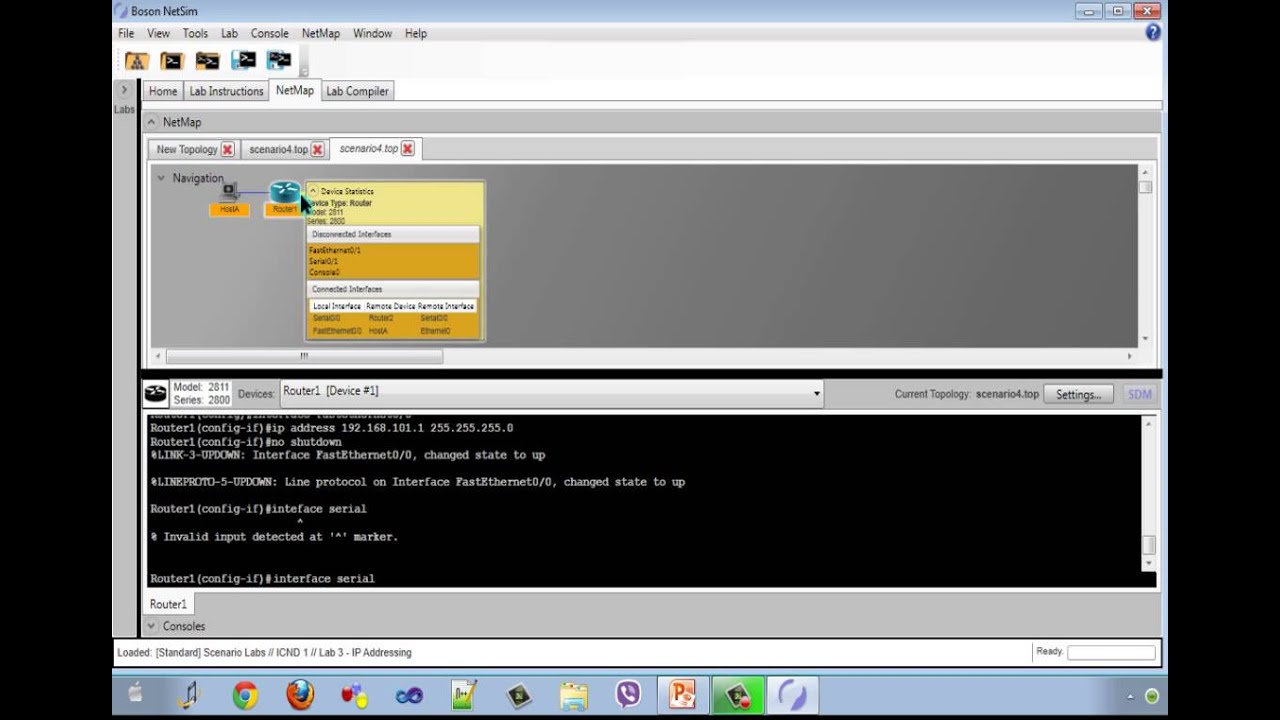The height and width of the screenshot is (720, 1280).
Task: Open the toolbar overflow options arrow
Action: tap(304, 72)
